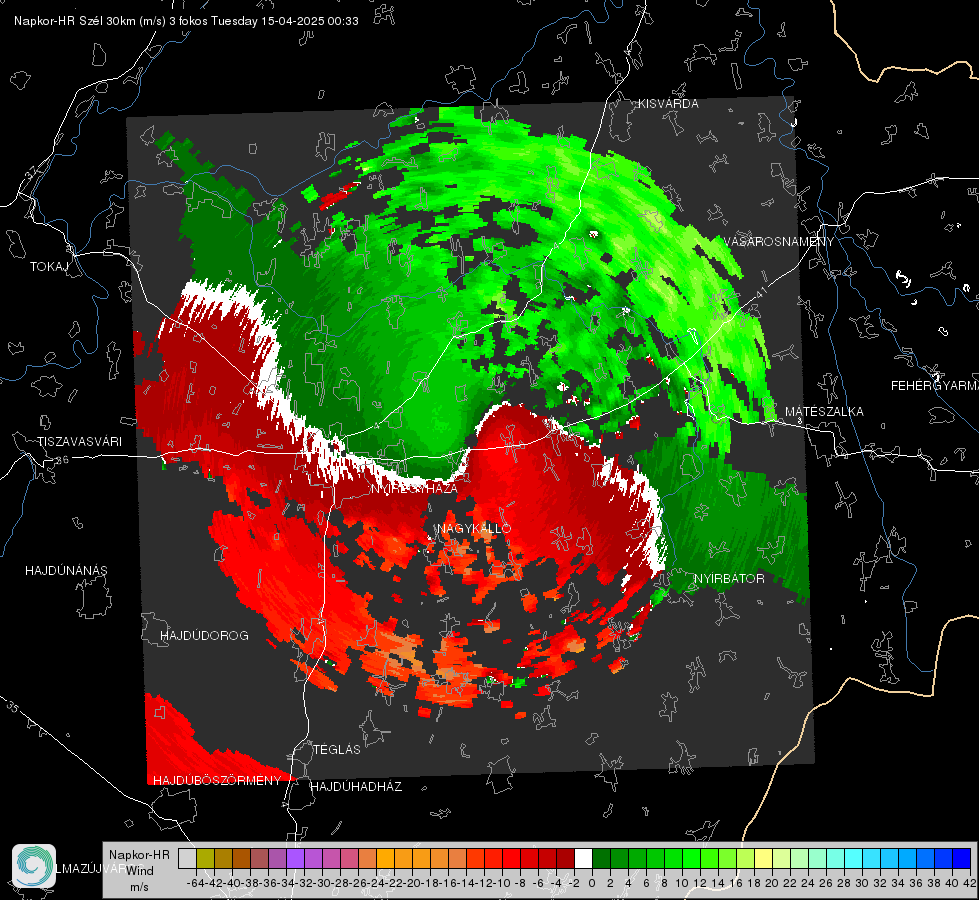Click the HAJDÚHADHÁZ city label
Viewport: 979px width, 900px height.
coord(356,786)
